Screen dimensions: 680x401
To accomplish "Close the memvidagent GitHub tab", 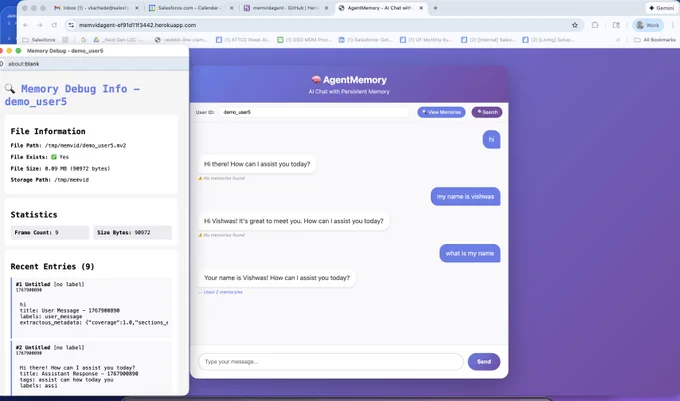I will pyautogui.click(x=327, y=8).
